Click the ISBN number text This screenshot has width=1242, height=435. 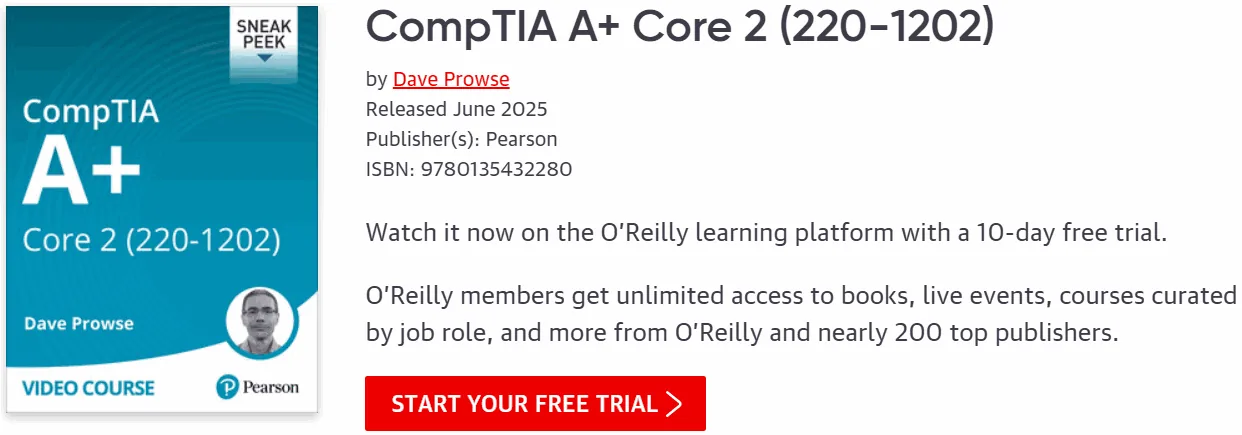pos(469,169)
